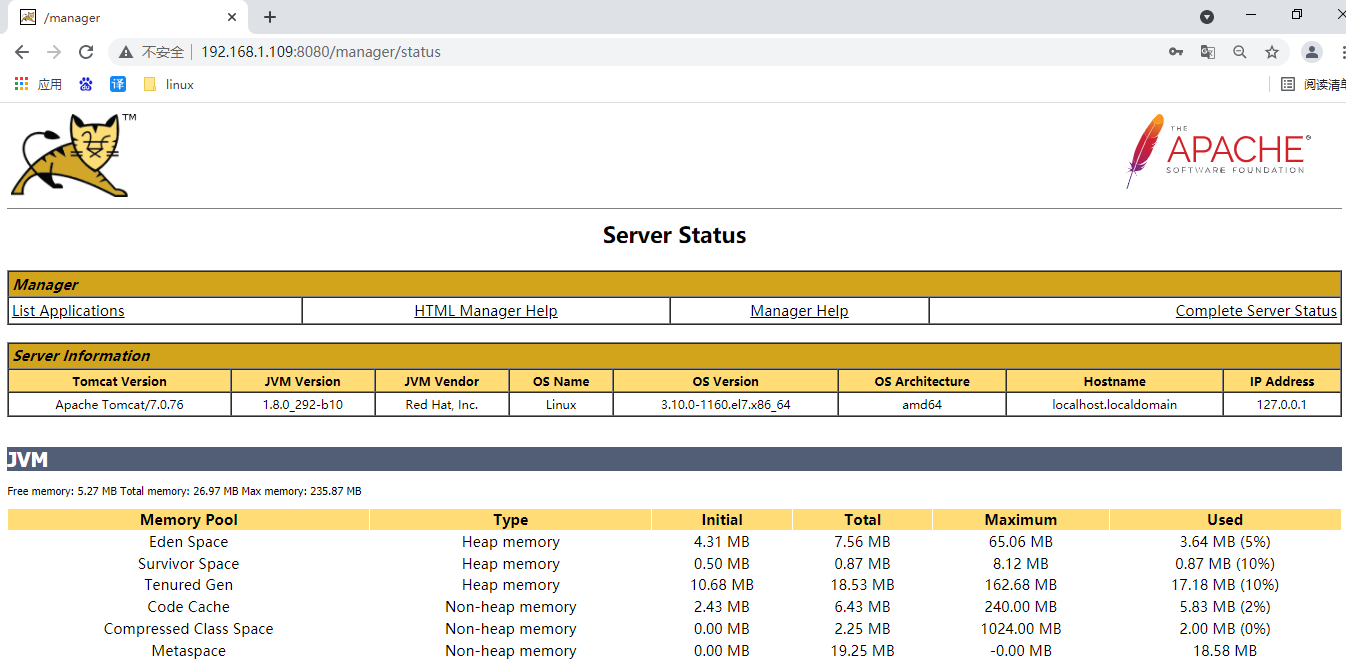
Task: Close the /manager tab
Action: [232, 17]
